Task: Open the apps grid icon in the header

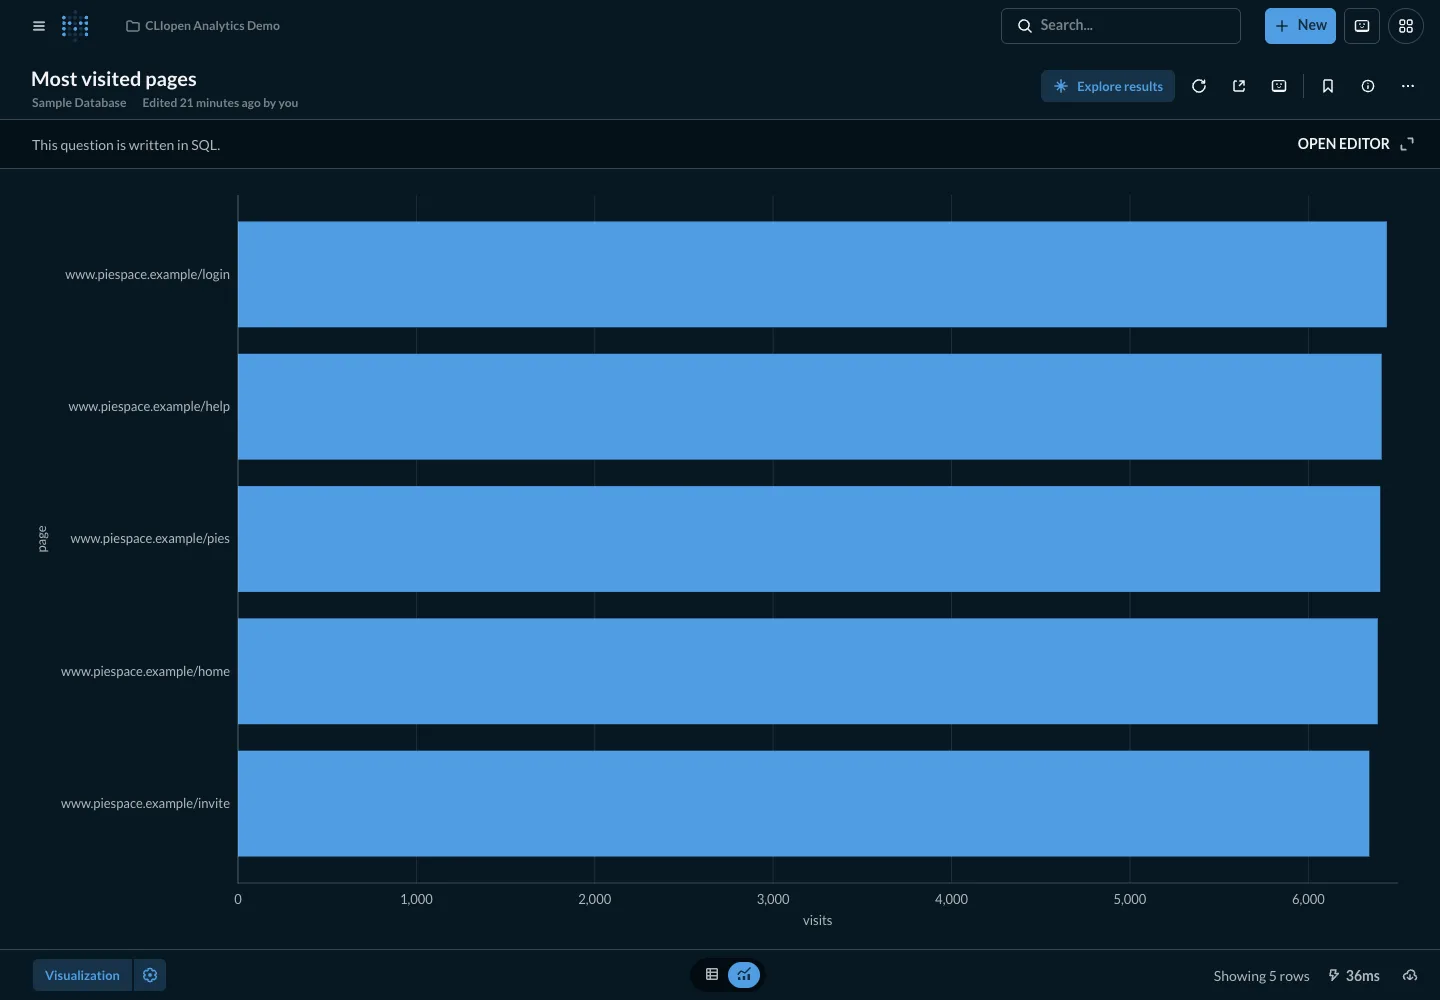Action: click(x=1406, y=26)
